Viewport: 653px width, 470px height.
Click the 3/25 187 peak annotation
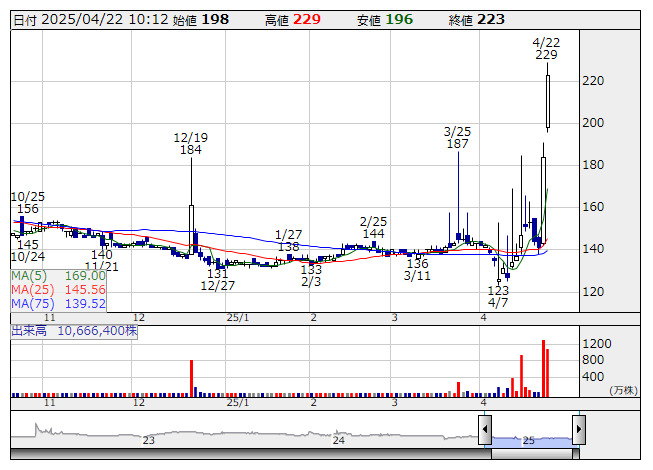point(457,137)
